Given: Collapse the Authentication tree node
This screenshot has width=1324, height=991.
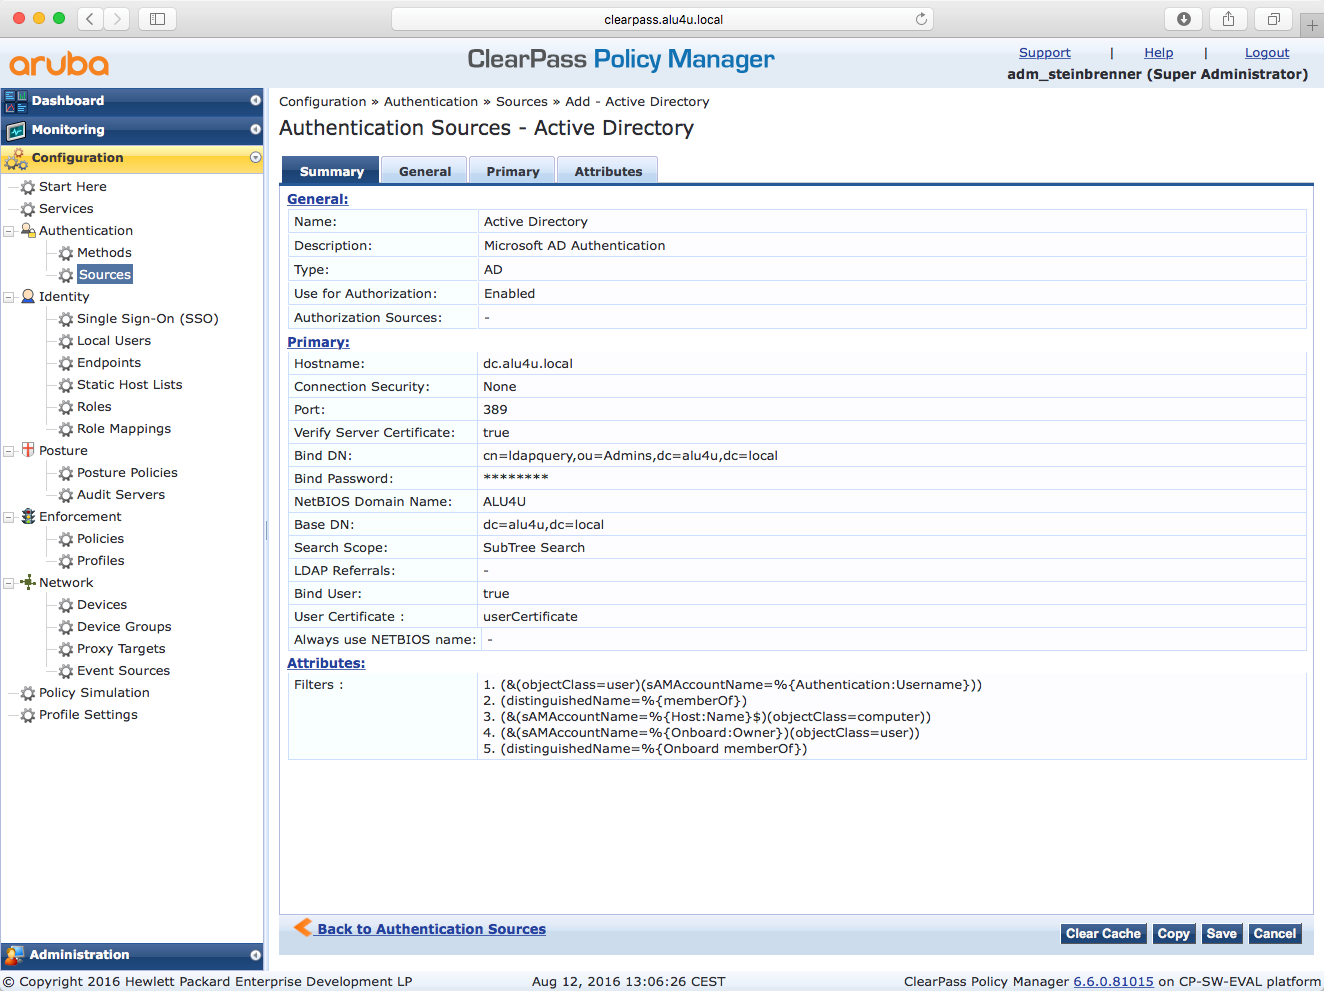Looking at the screenshot, I should pyautogui.click(x=9, y=231).
